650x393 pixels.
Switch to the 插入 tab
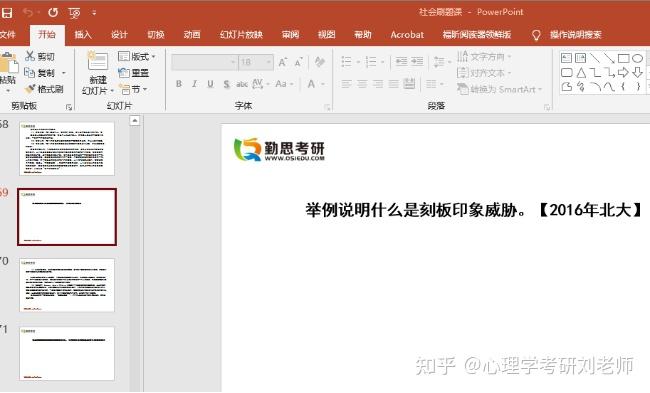pos(83,34)
